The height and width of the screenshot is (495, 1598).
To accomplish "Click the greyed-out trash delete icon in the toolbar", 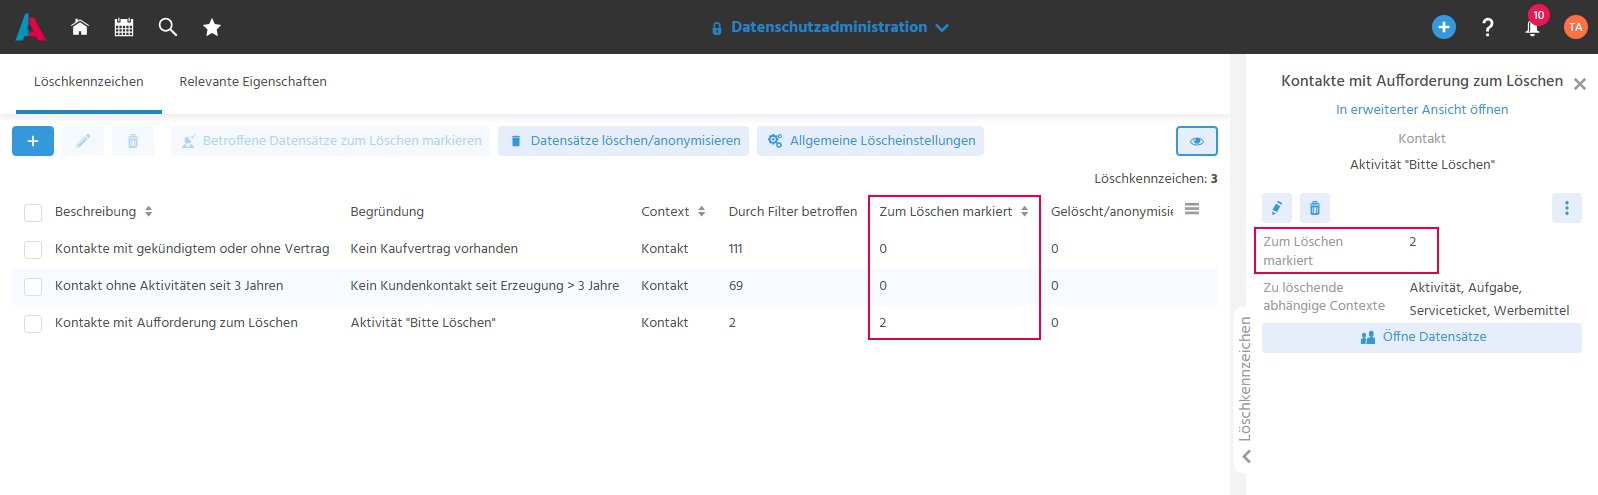I will pyautogui.click(x=133, y=141).
